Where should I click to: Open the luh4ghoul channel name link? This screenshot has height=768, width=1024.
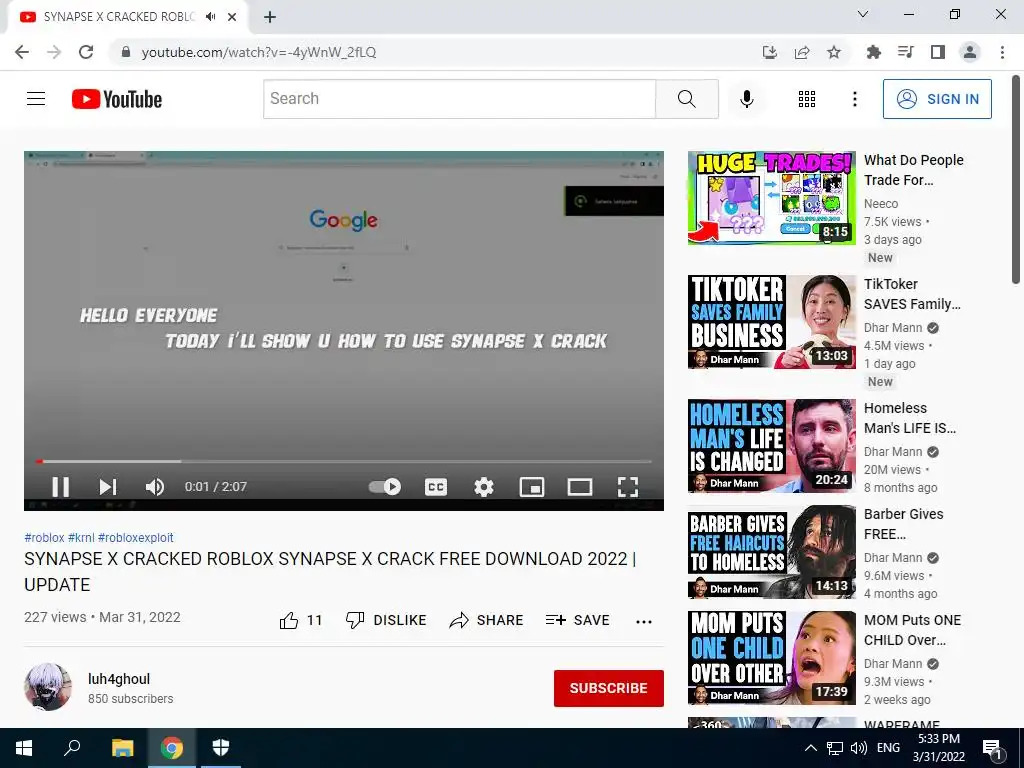click(119, 679)
